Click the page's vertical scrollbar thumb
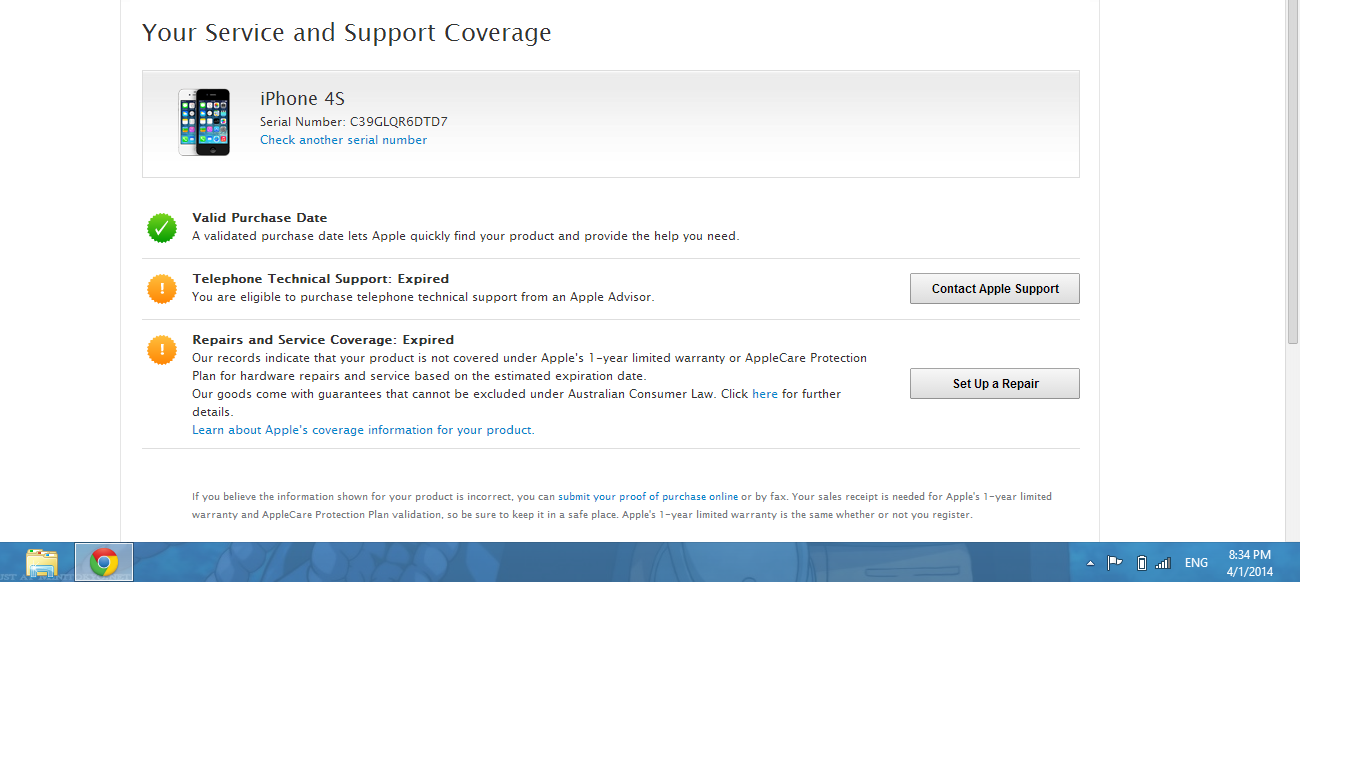This screenshot has width=1366, height=768. point(1292,172)
